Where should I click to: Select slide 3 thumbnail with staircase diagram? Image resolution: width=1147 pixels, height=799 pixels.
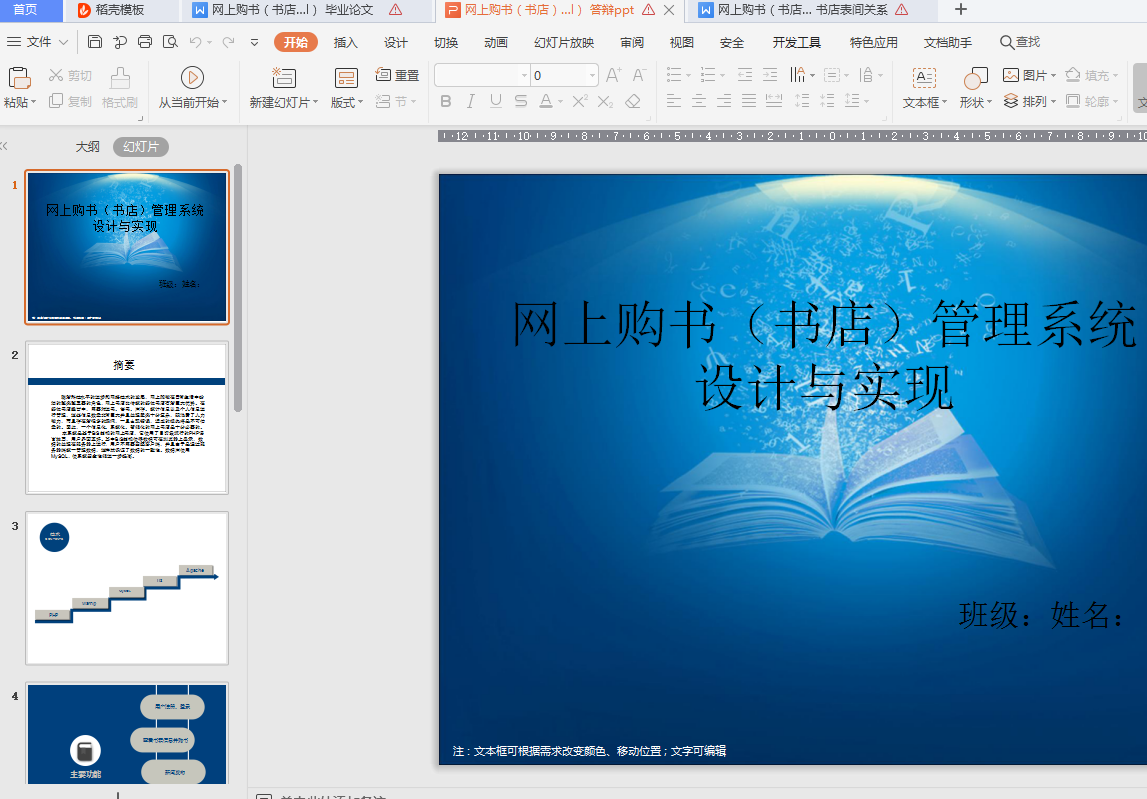click(x=127, y=588)
